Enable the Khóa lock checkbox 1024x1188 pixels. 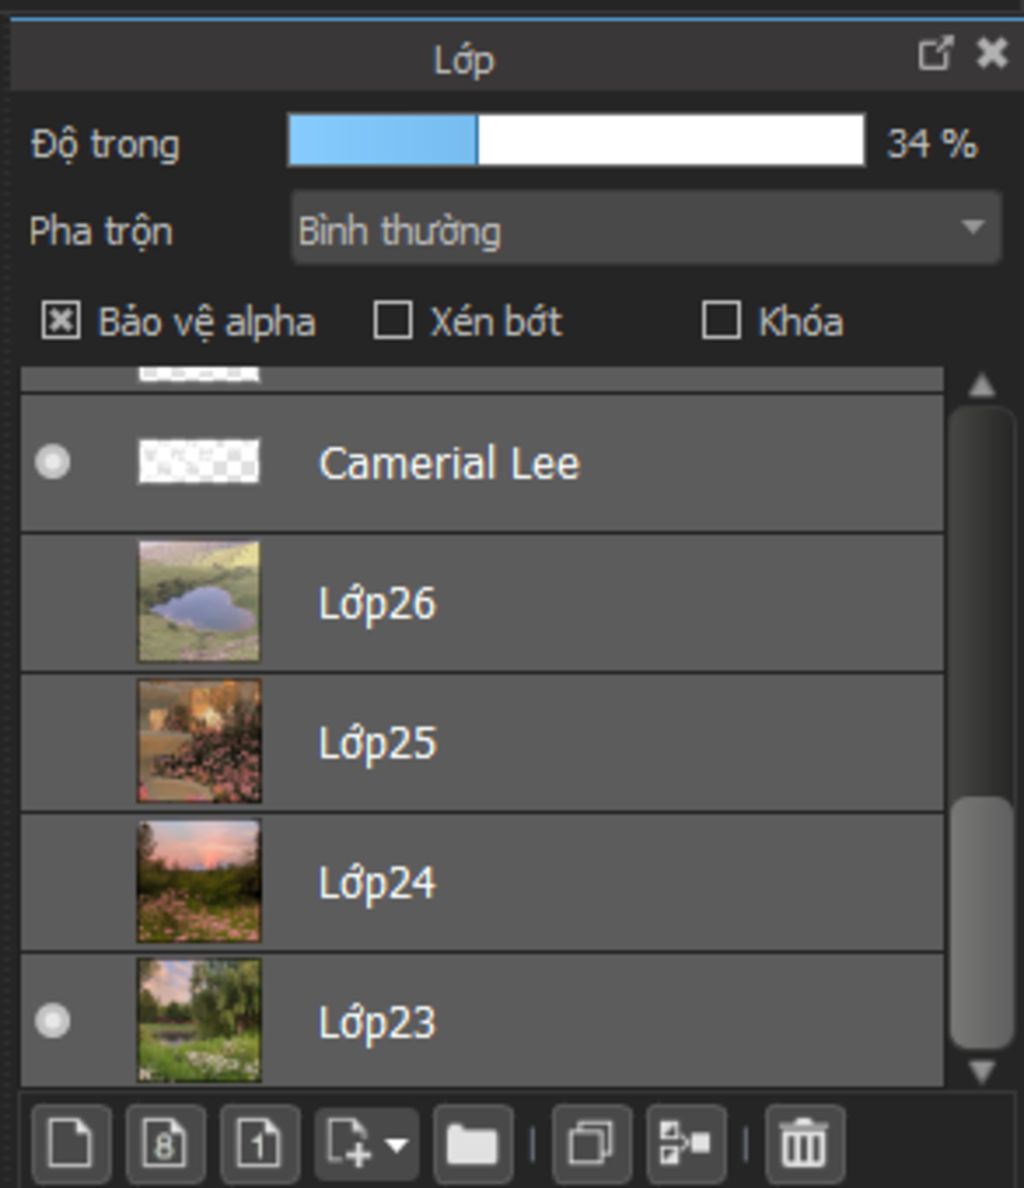[721, 320]
